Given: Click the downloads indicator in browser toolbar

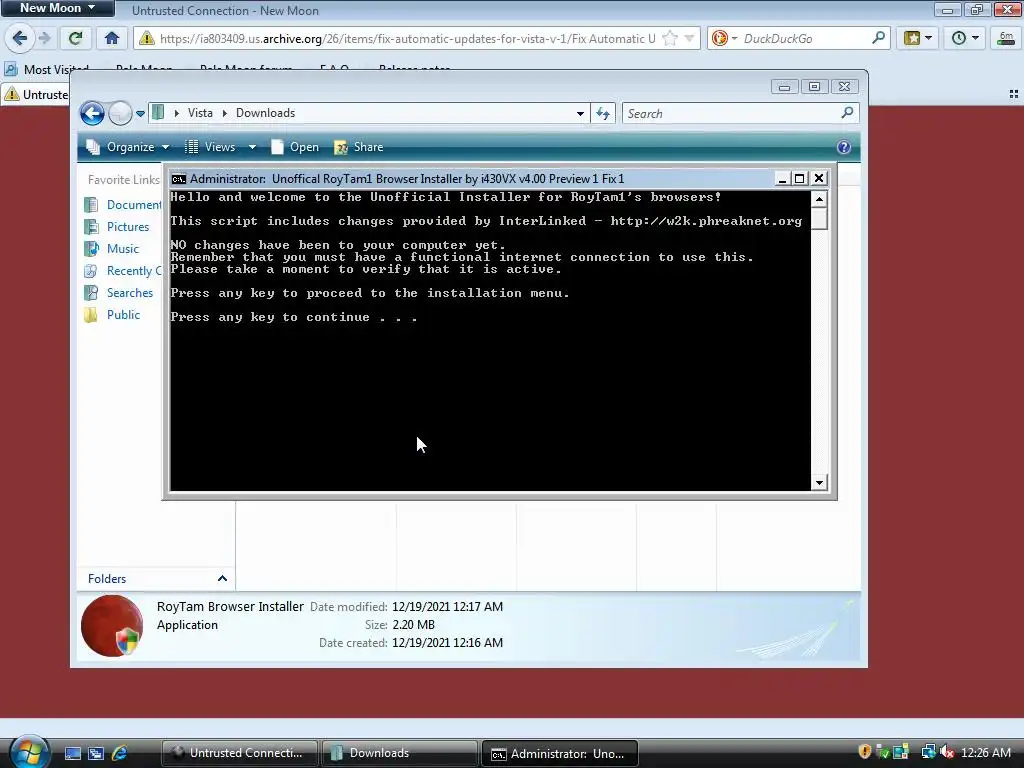Looking at the screenshot, I should tap(1006, 38).
